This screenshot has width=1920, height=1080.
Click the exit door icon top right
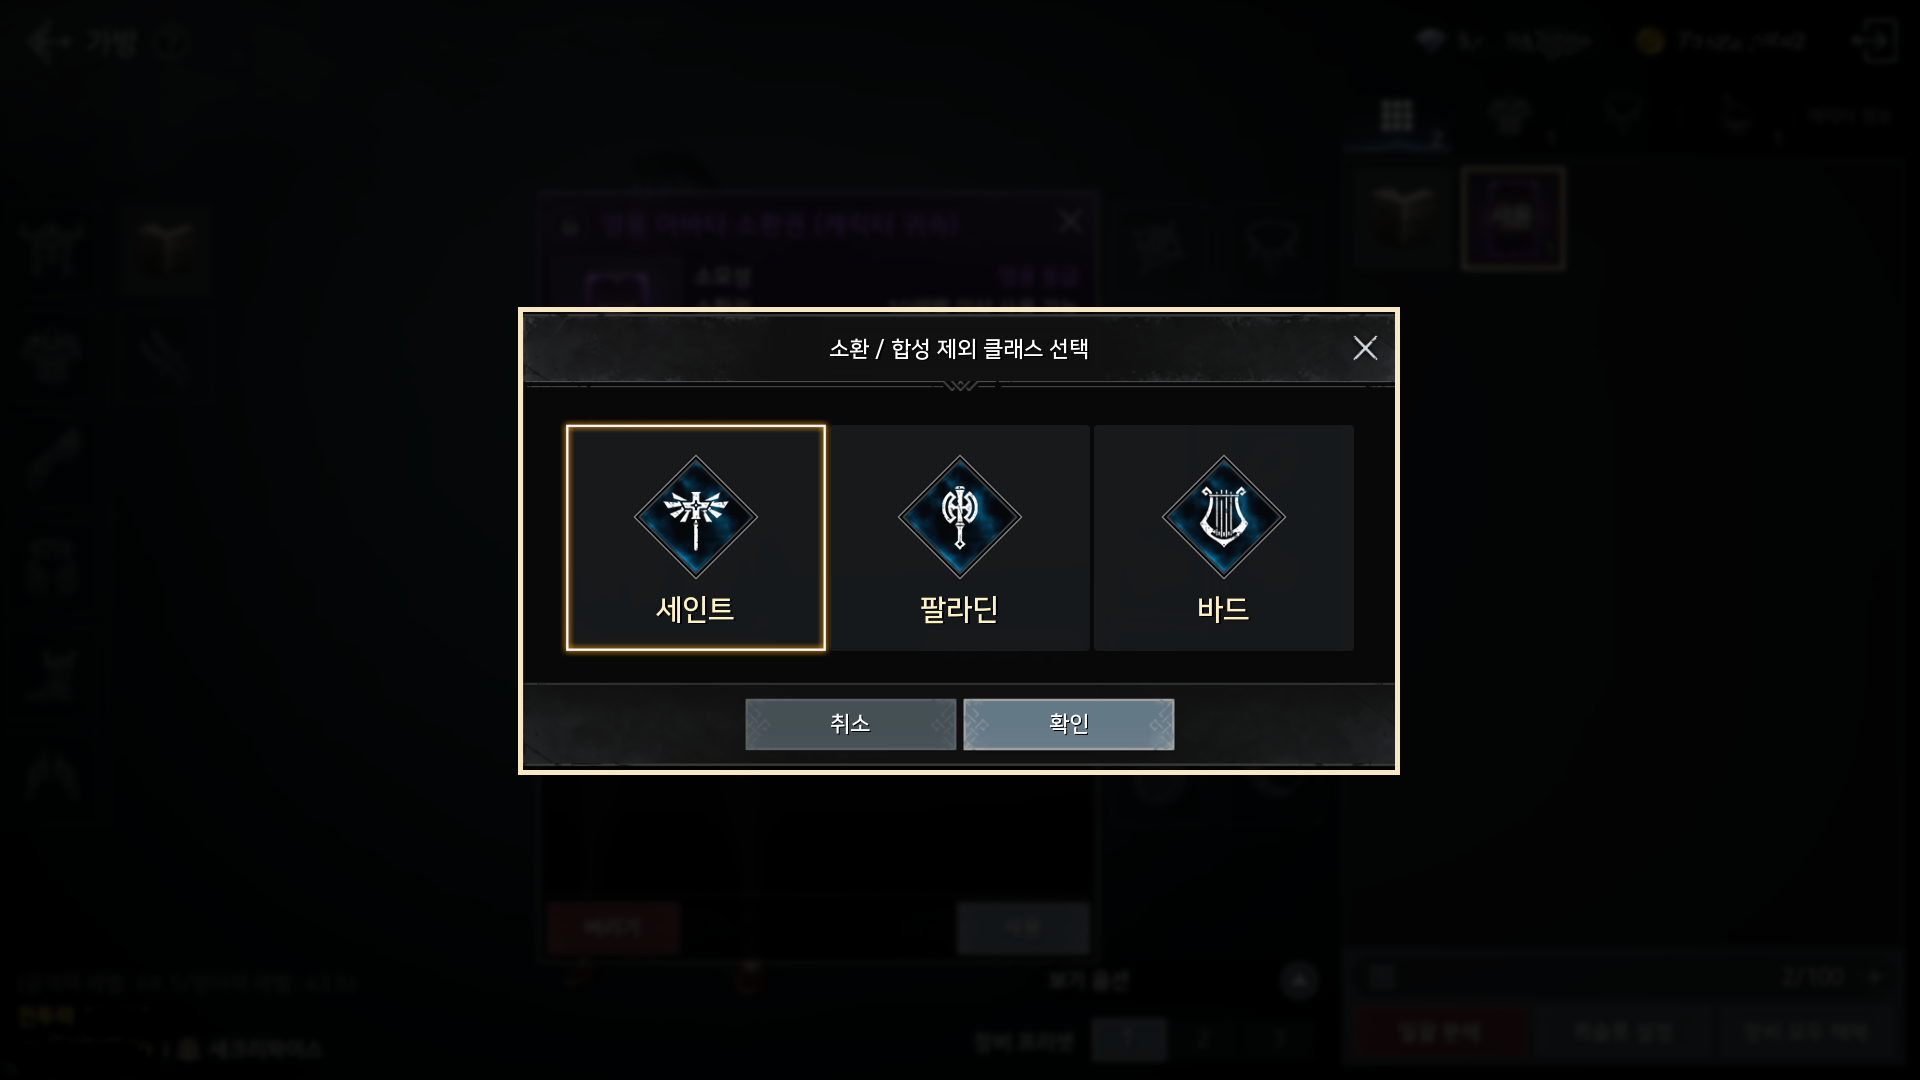(1874, 41)
